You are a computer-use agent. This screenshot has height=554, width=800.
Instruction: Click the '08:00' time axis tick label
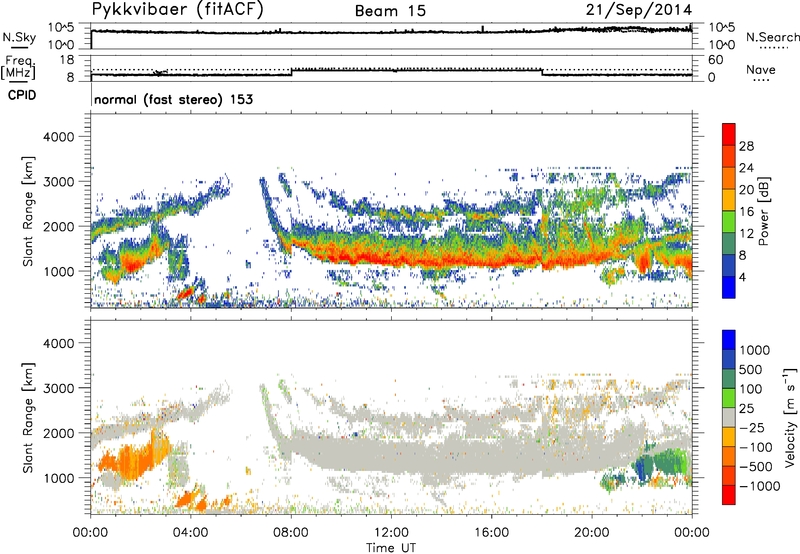pyautogui.click(x=291, y=533)
